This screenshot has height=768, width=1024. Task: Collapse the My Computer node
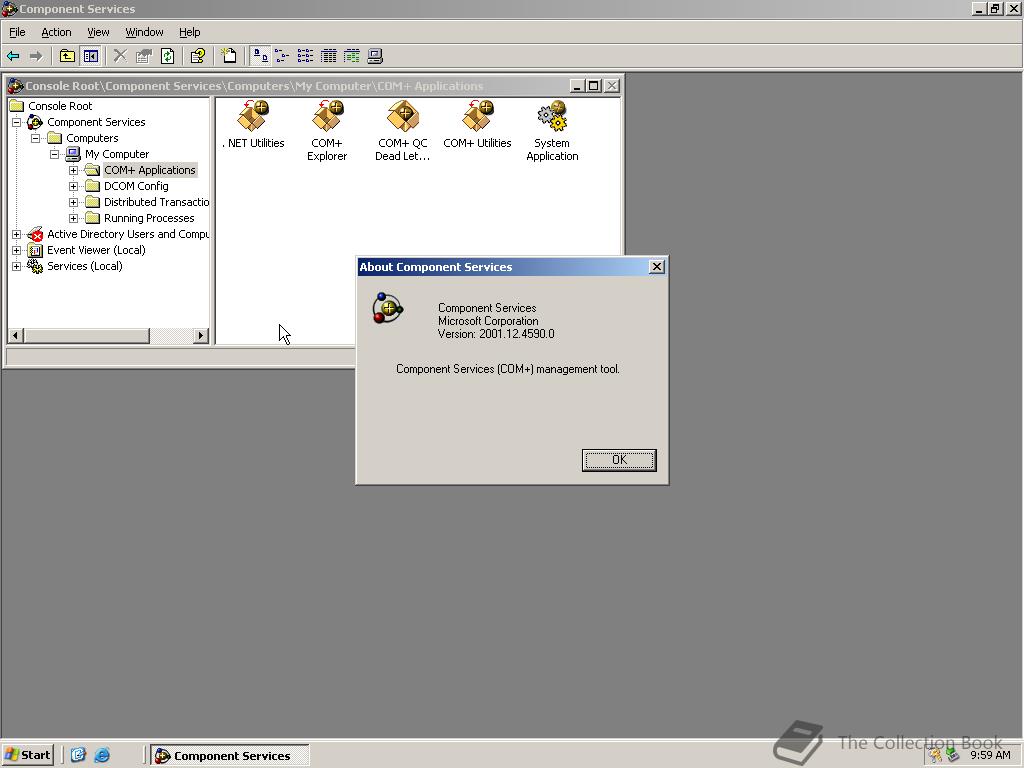(55, 154)
